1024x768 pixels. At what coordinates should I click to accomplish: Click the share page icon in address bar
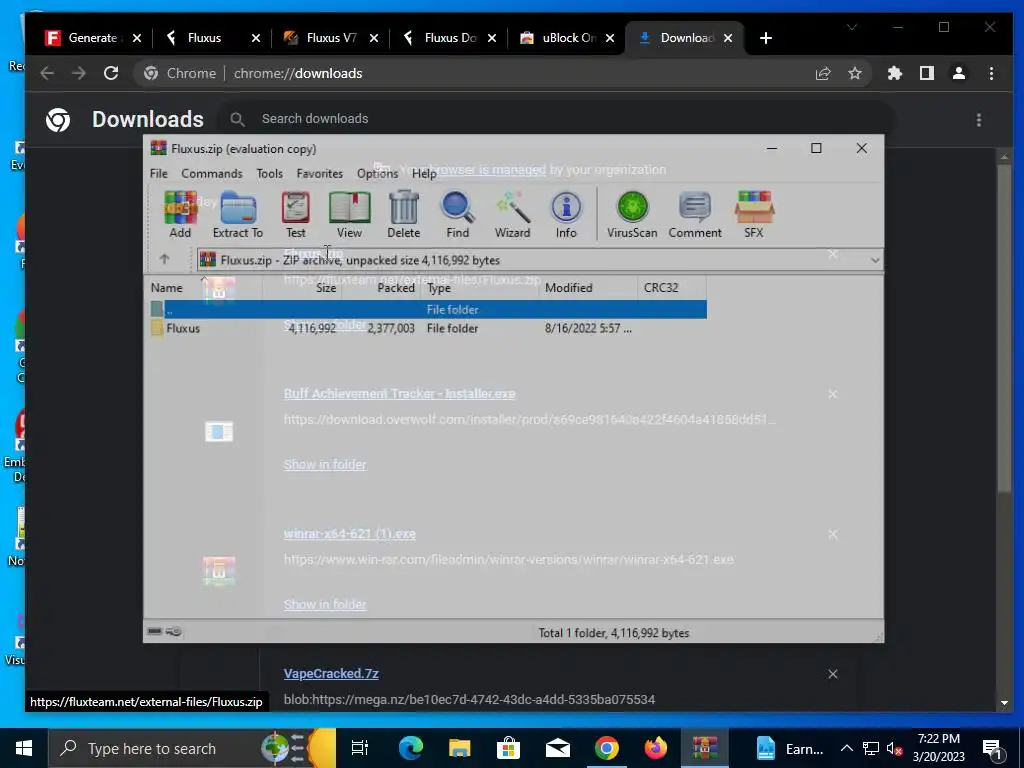[823, 73]
